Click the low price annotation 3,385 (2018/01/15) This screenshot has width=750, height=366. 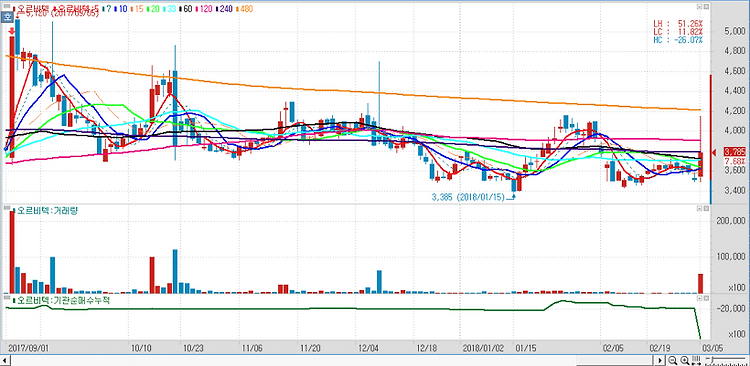click(468, 197)
